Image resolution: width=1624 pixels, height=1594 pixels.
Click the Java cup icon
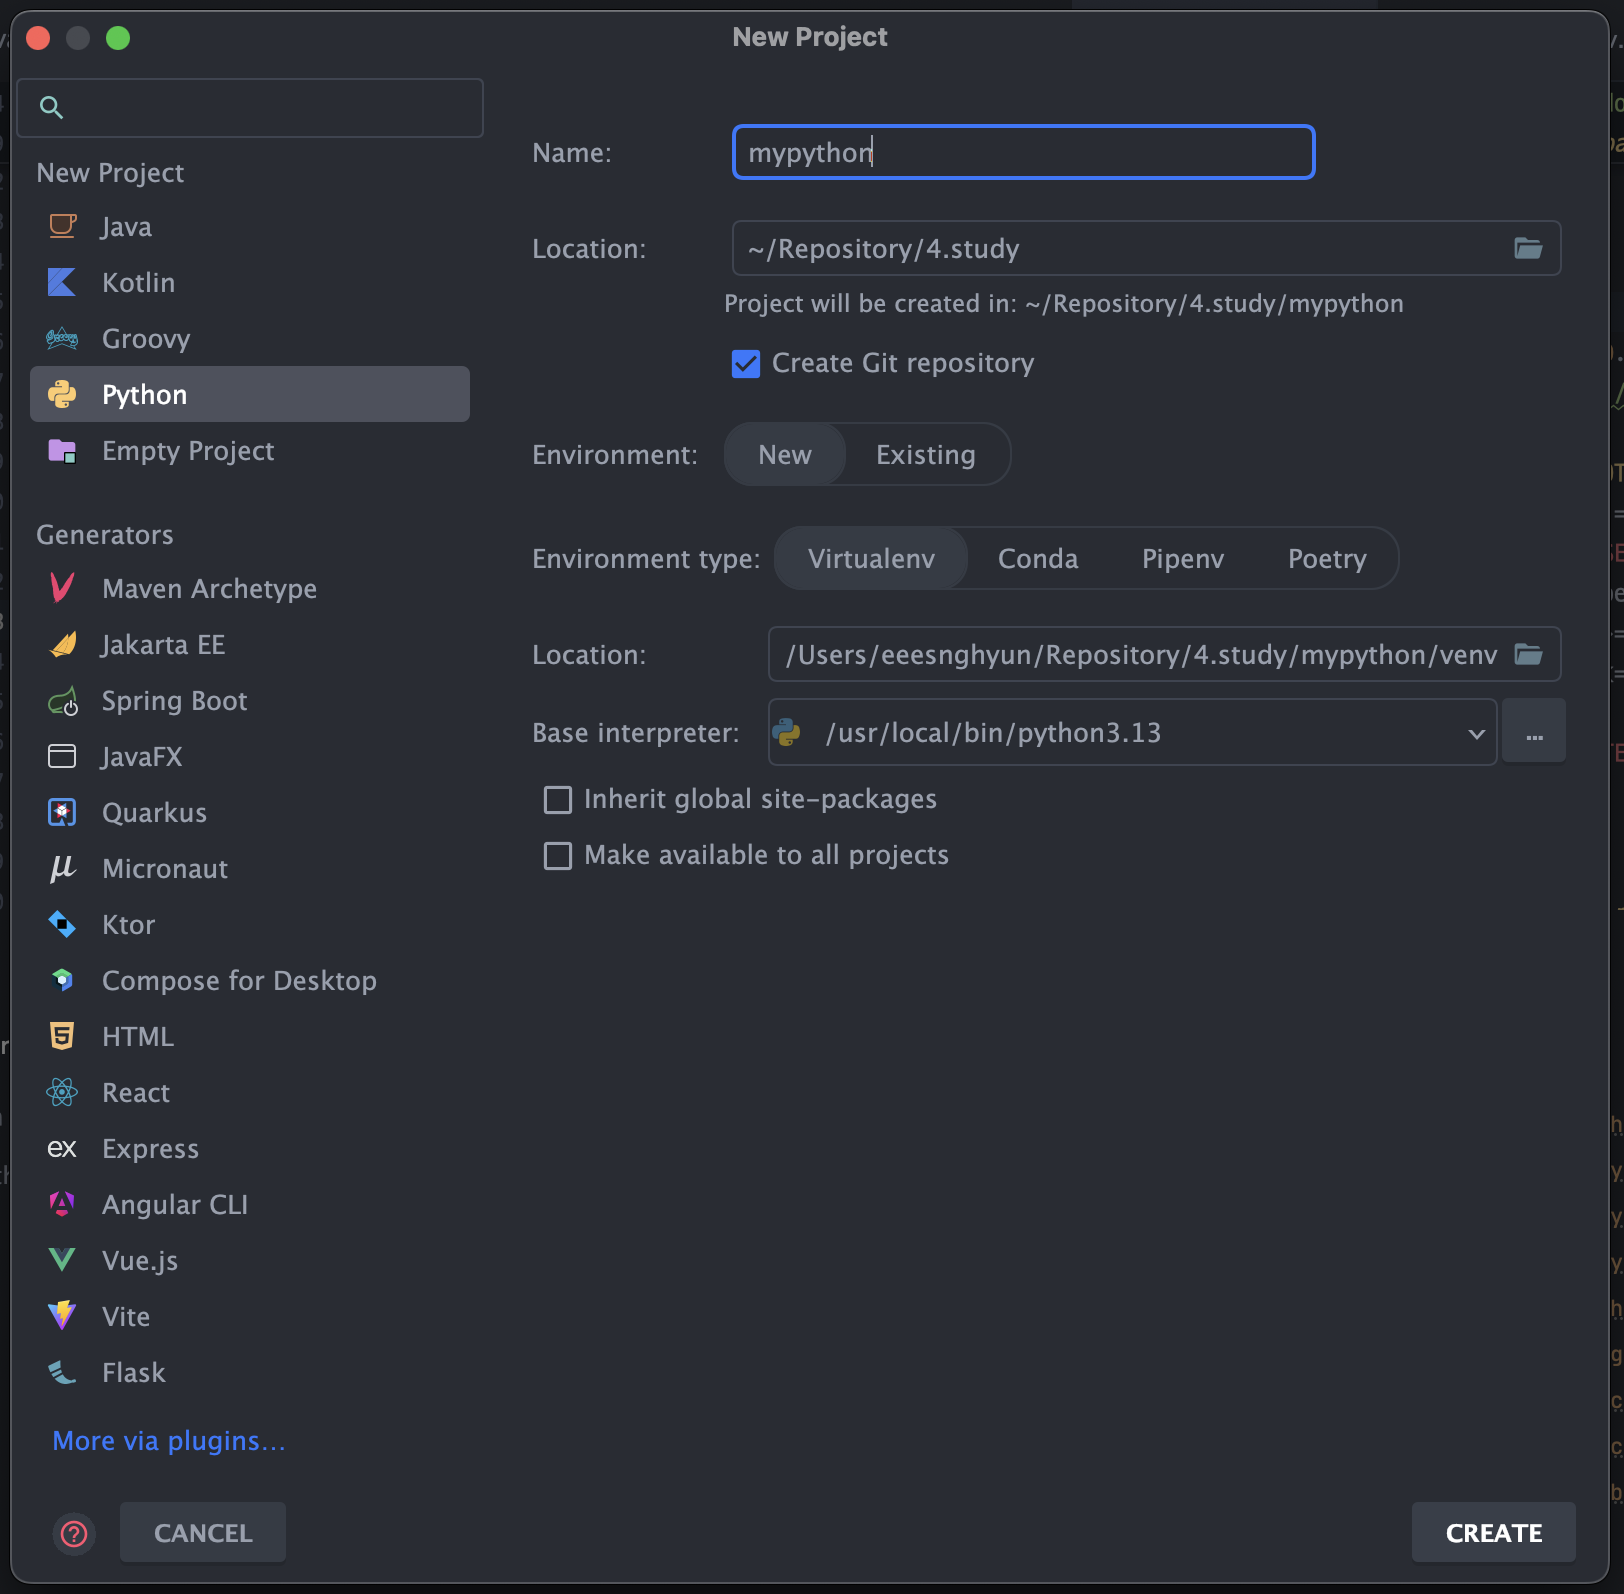coord(62,226)
